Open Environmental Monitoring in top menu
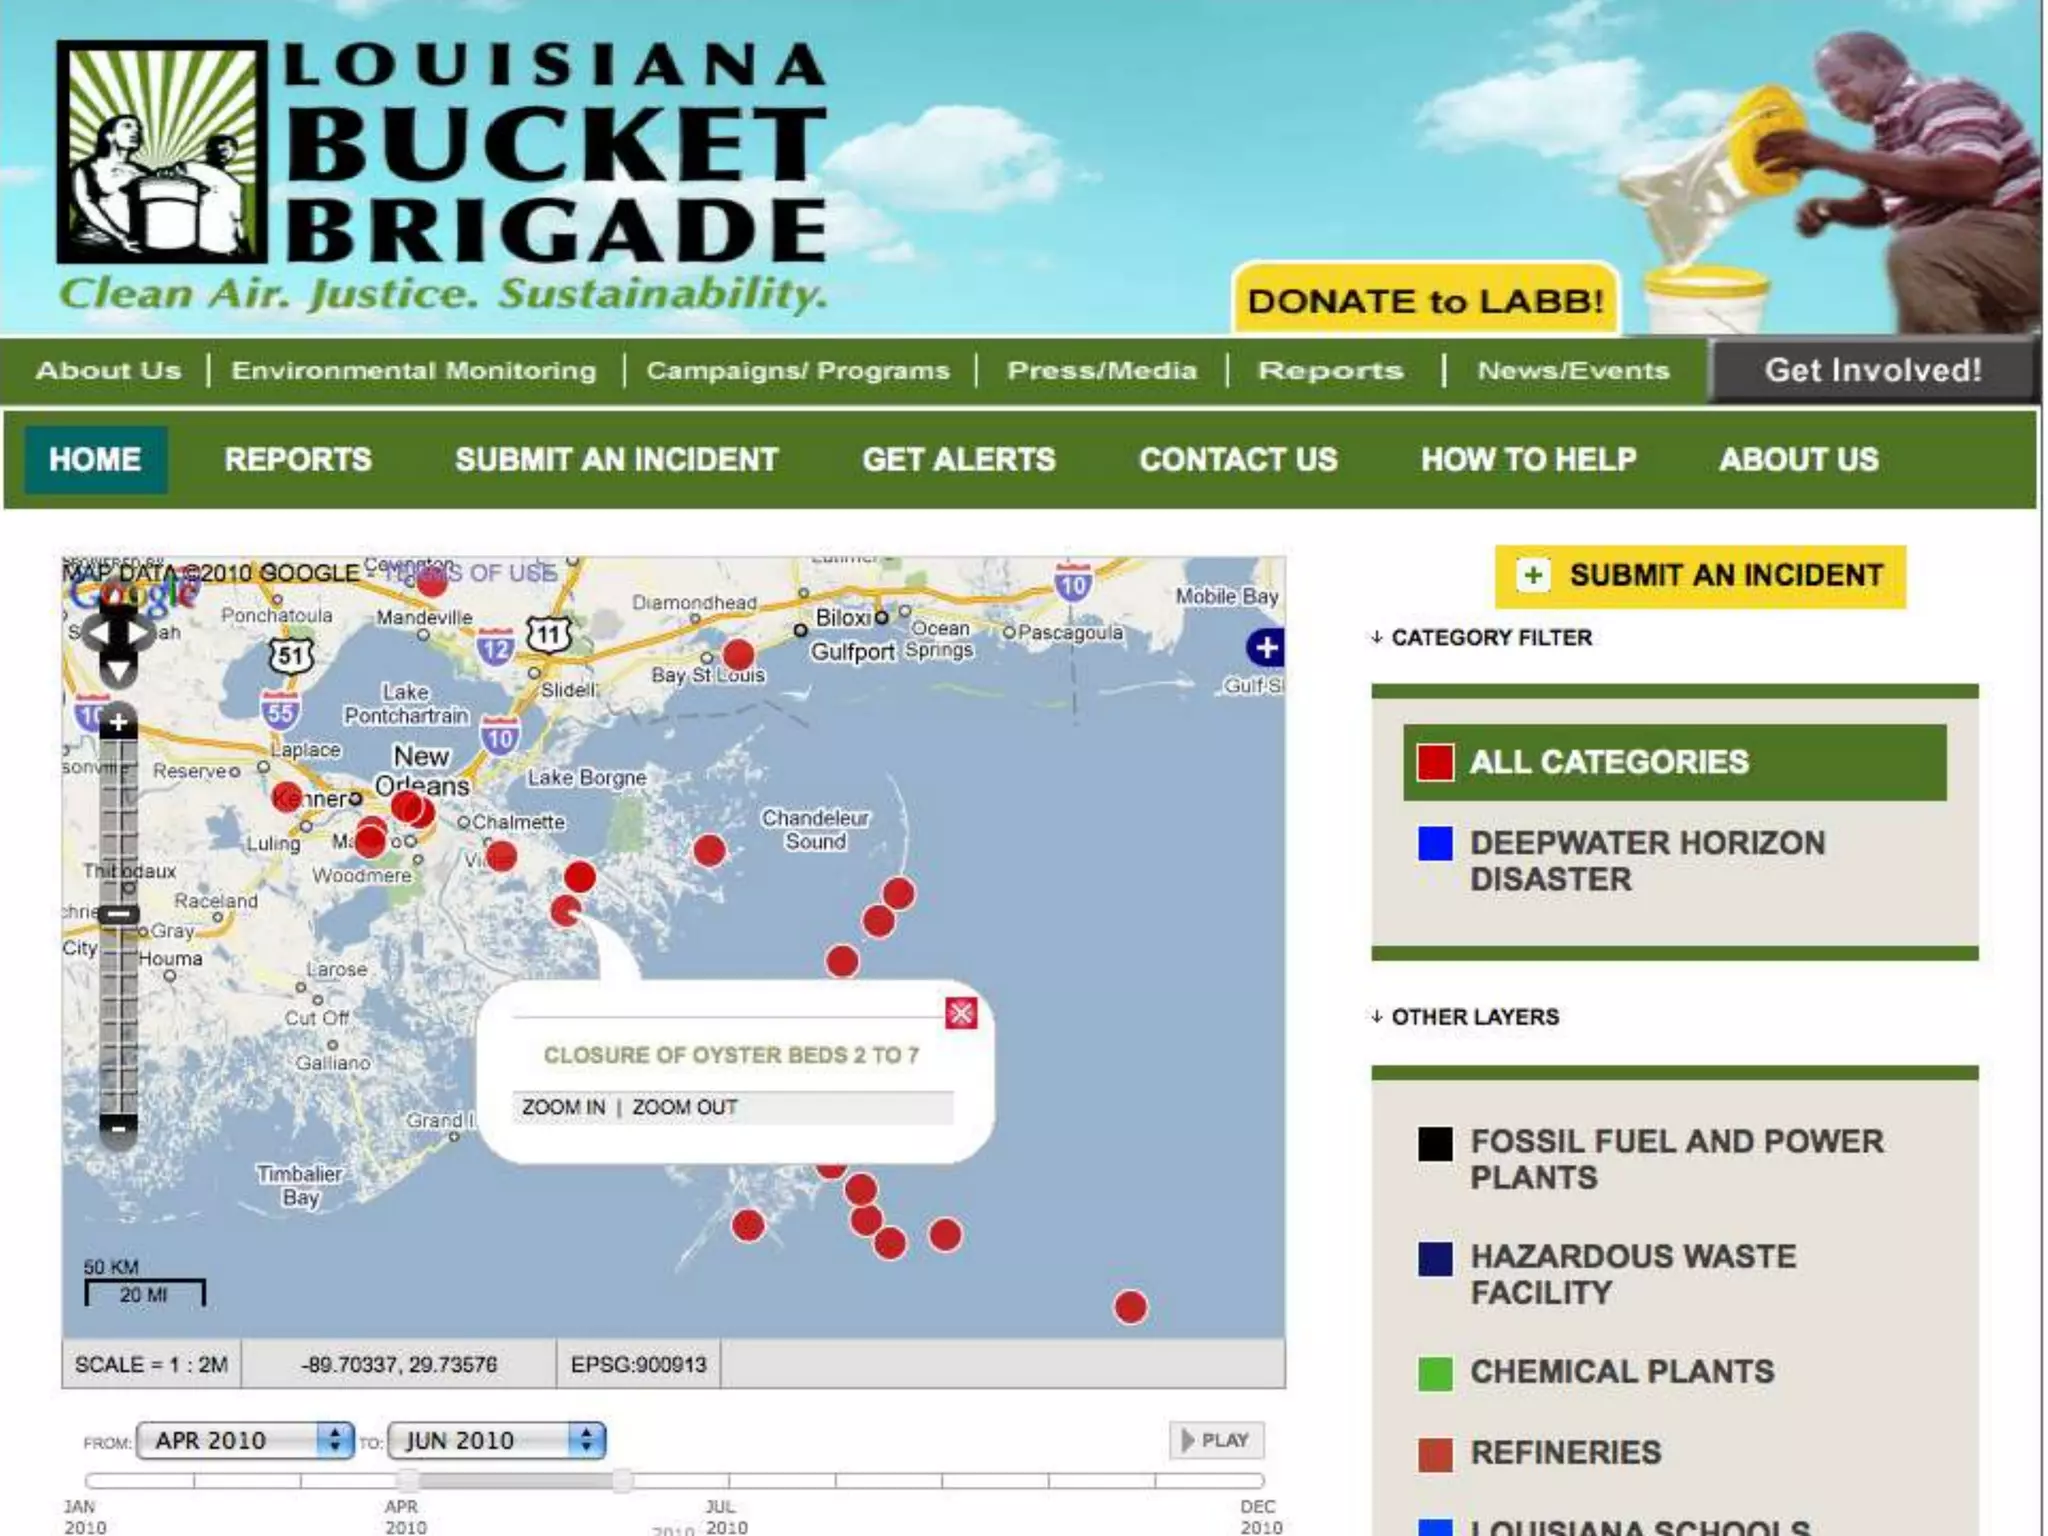The width and height of the screenshot is (2048, 1536). tap(413, 371)
